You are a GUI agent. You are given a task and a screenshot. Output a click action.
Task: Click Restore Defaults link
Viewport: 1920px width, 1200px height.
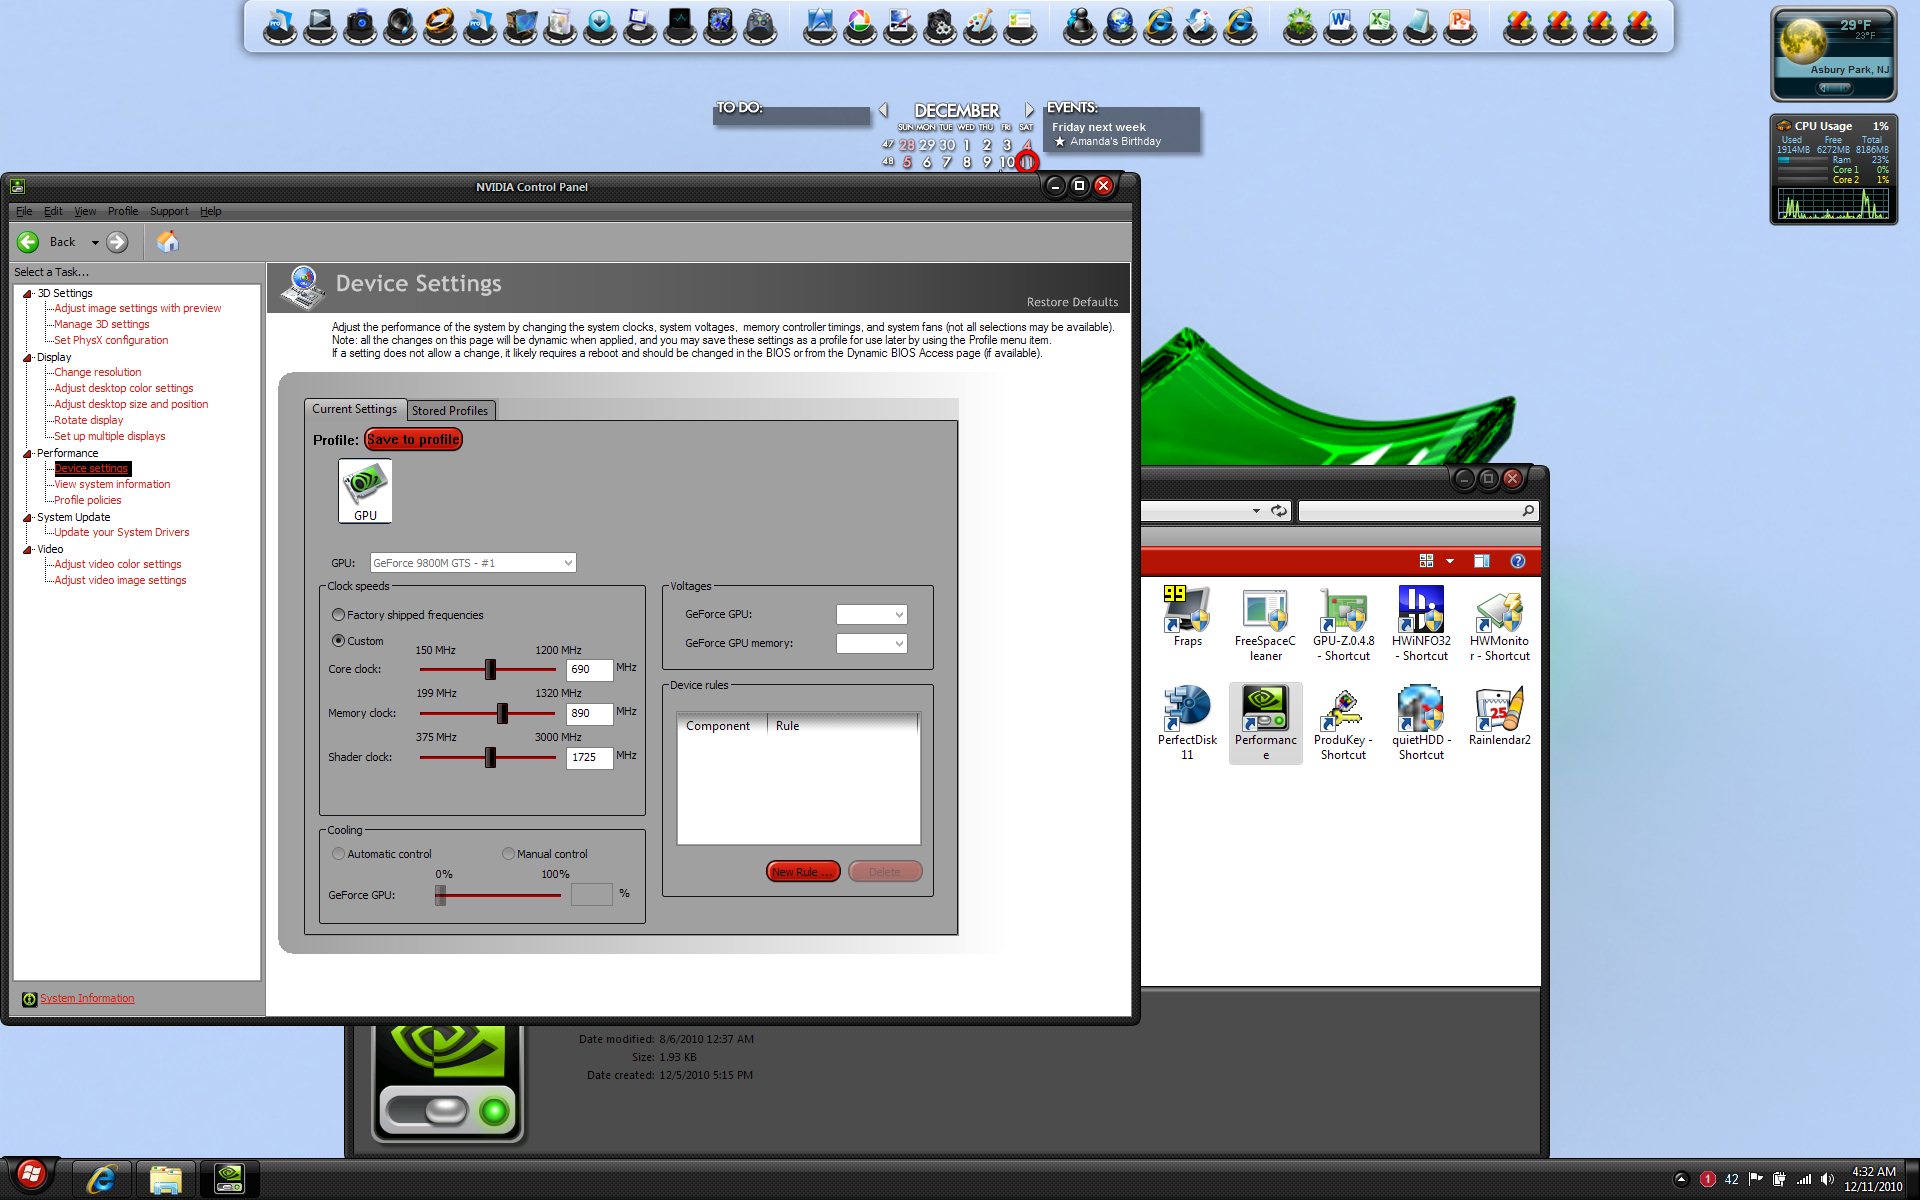click(x=1072, y=302)
